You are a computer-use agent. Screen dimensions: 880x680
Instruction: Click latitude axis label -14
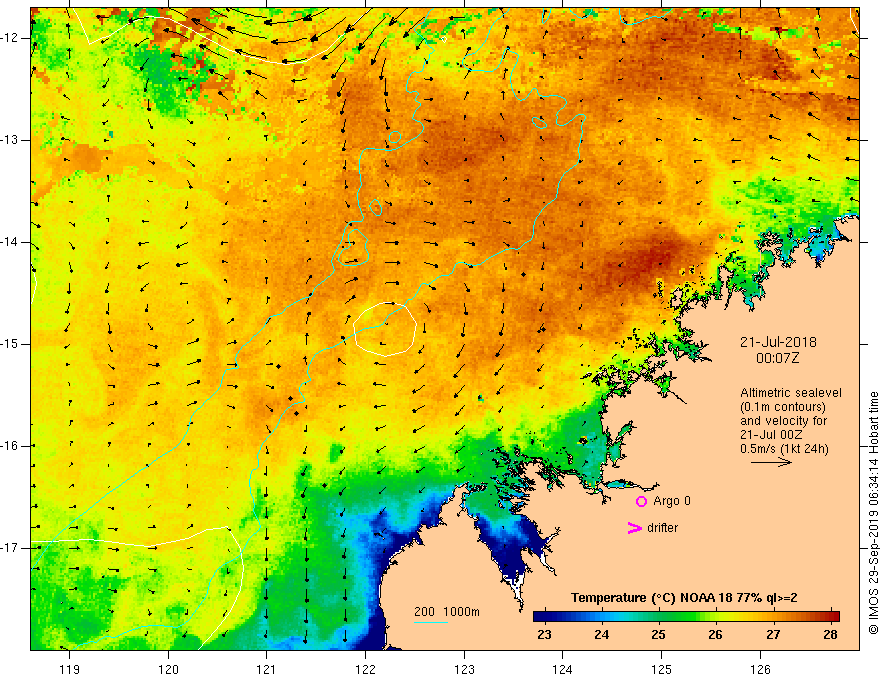pos(10,242)
